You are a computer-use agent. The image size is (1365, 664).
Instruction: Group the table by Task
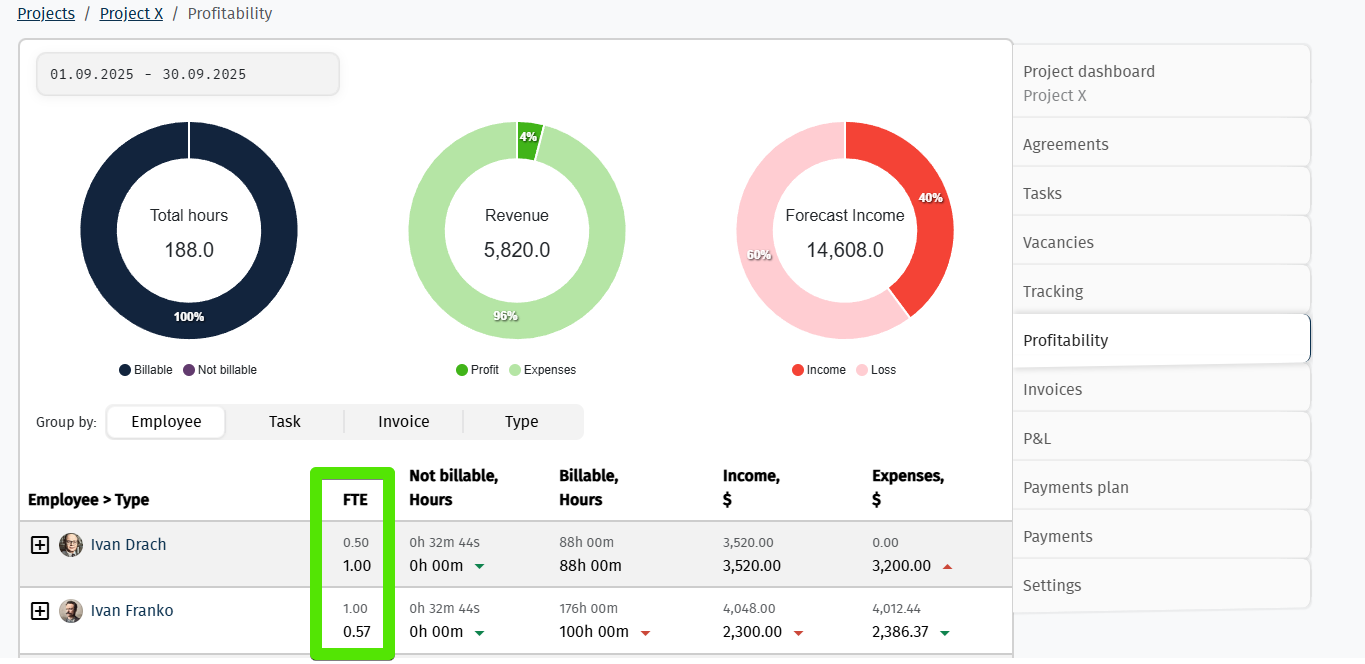pyautogui.click(x=285, y=422)
